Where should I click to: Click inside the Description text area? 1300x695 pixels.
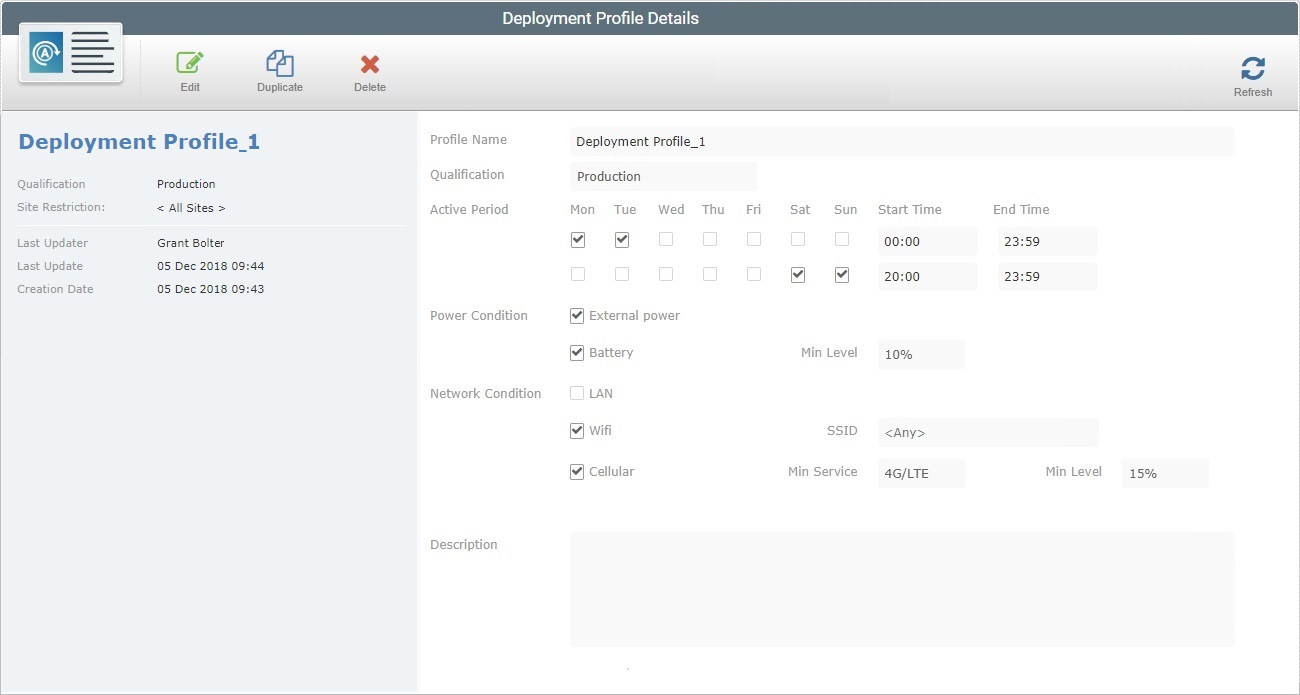(x=900, y=588)
